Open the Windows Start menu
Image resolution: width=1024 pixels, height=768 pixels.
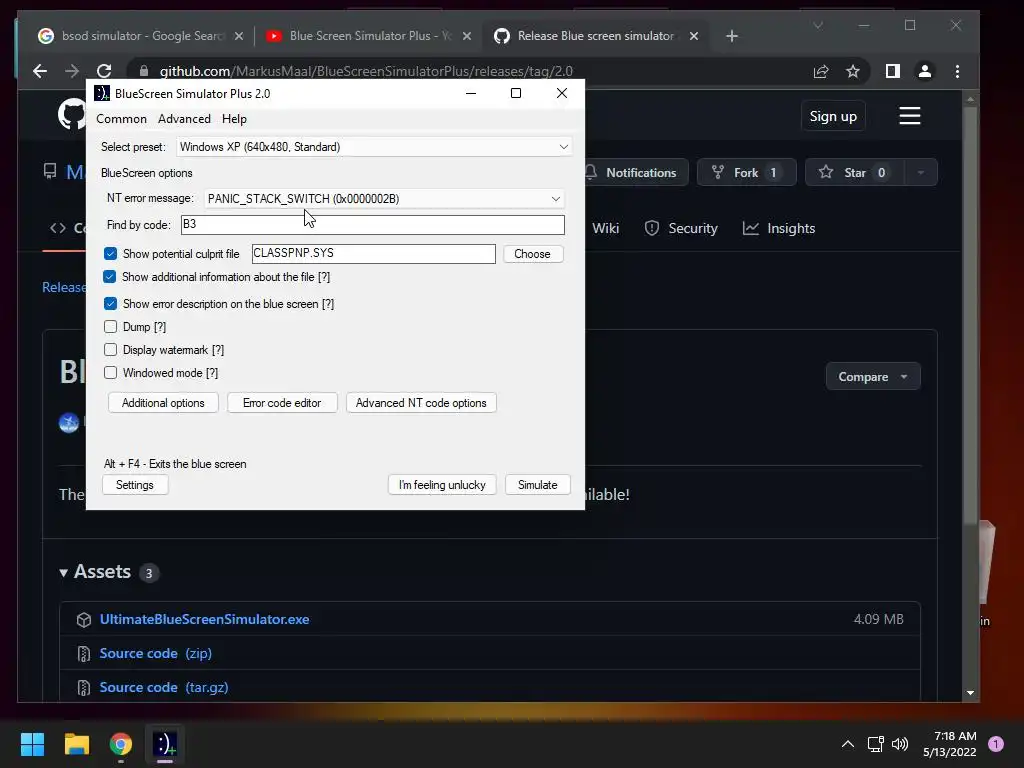pyautogui.click(x=32, y=744)
